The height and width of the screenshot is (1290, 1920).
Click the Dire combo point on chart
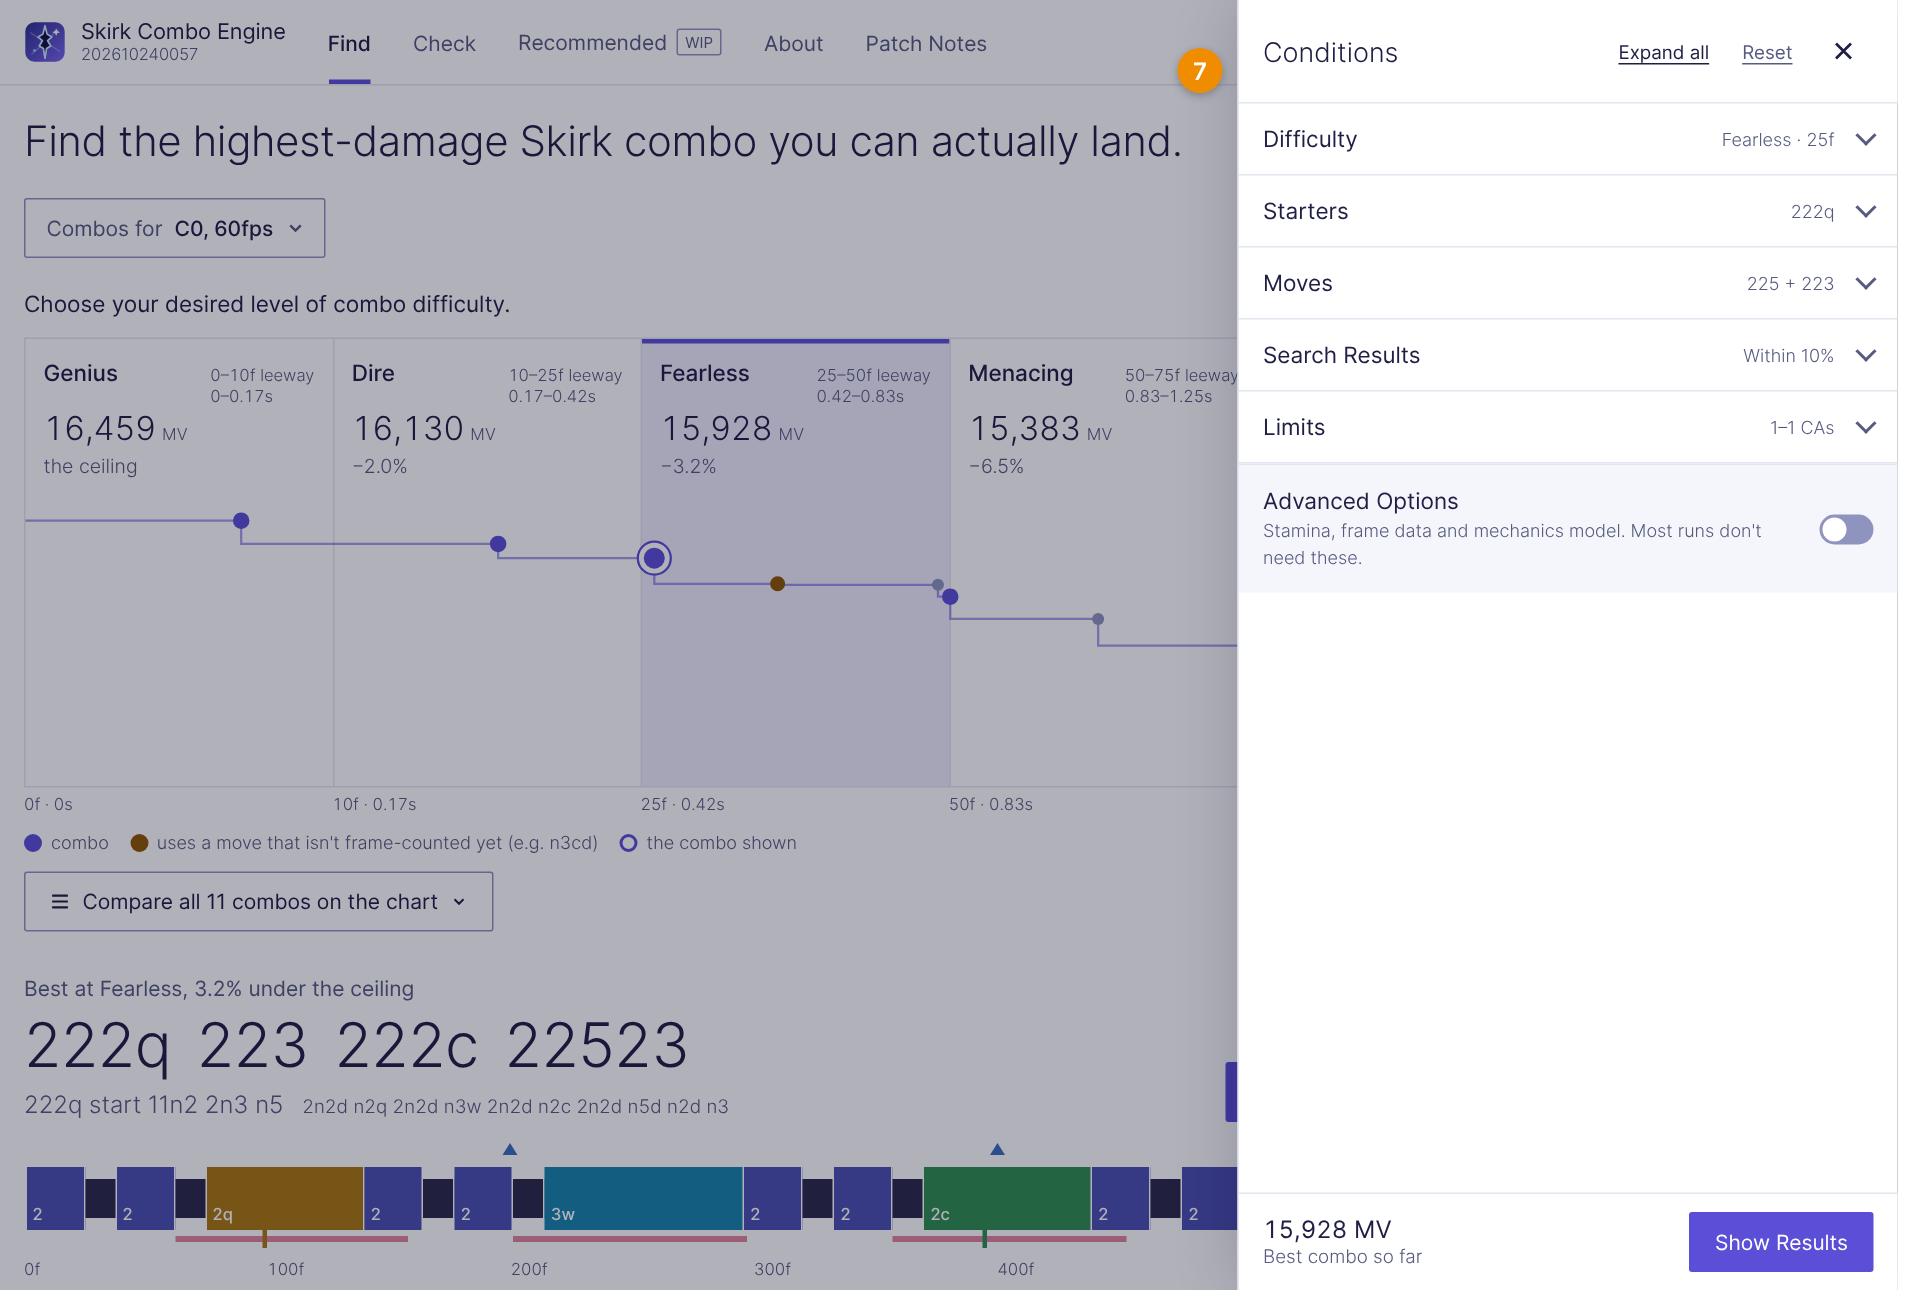tap(498, 544)
